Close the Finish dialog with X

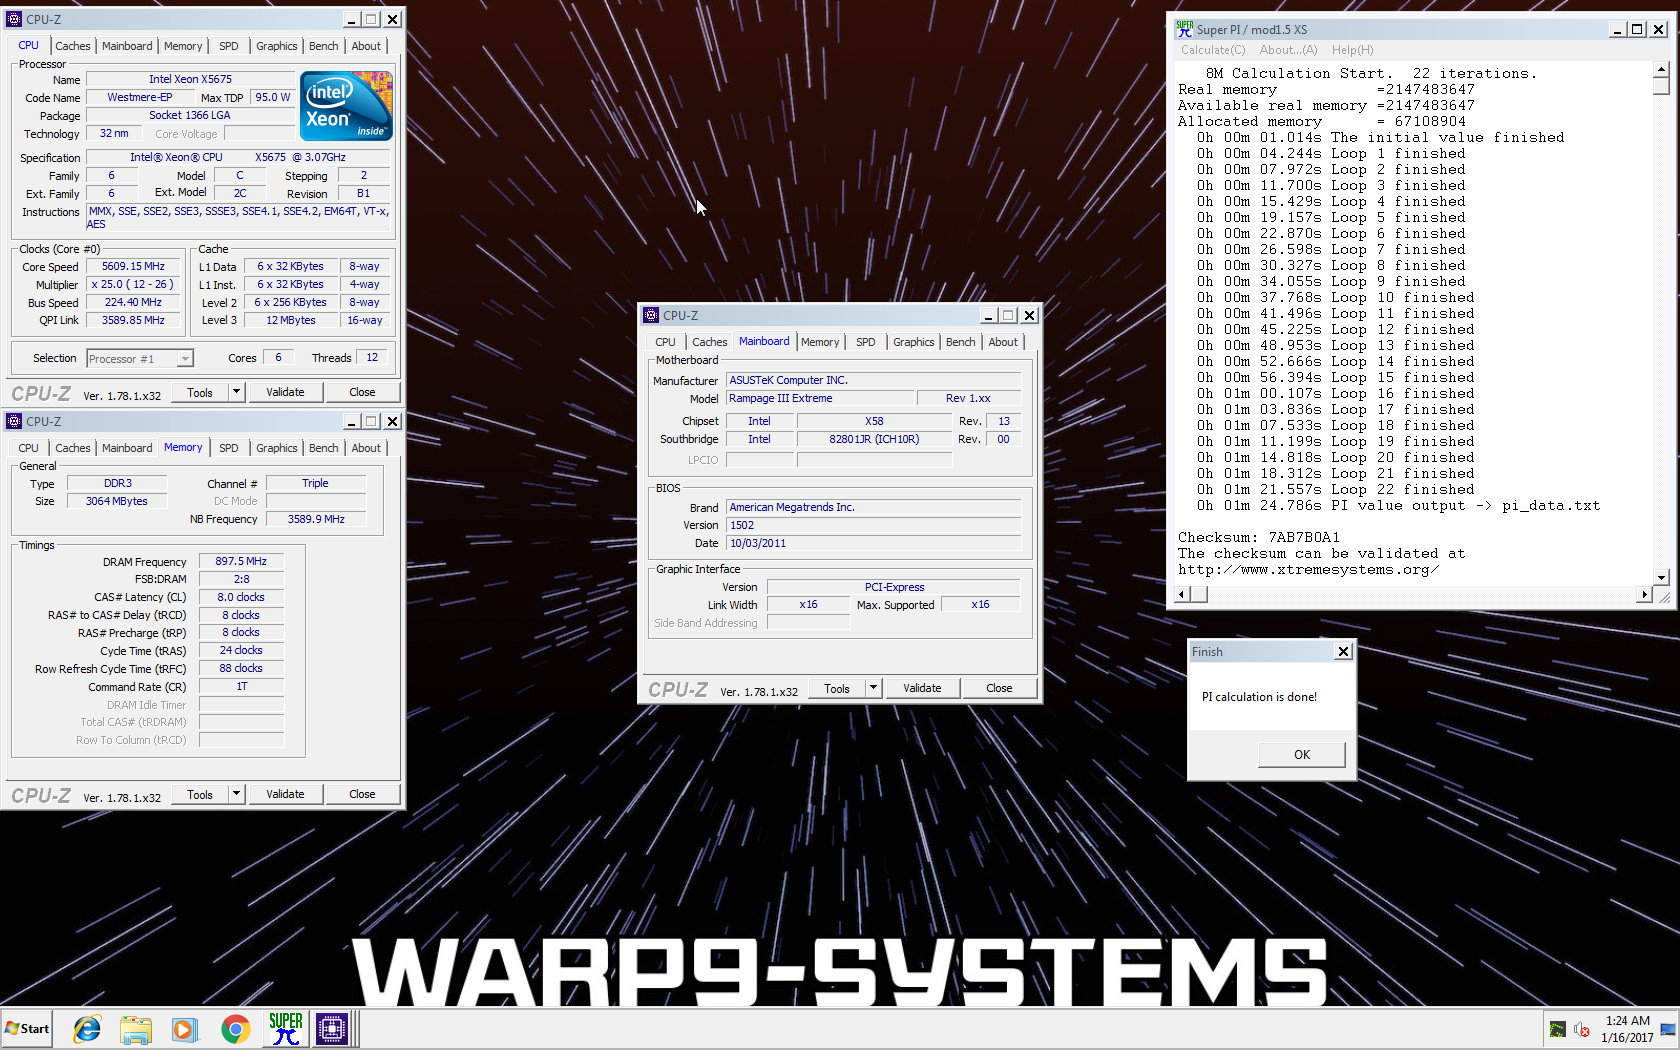[1343, 651]
